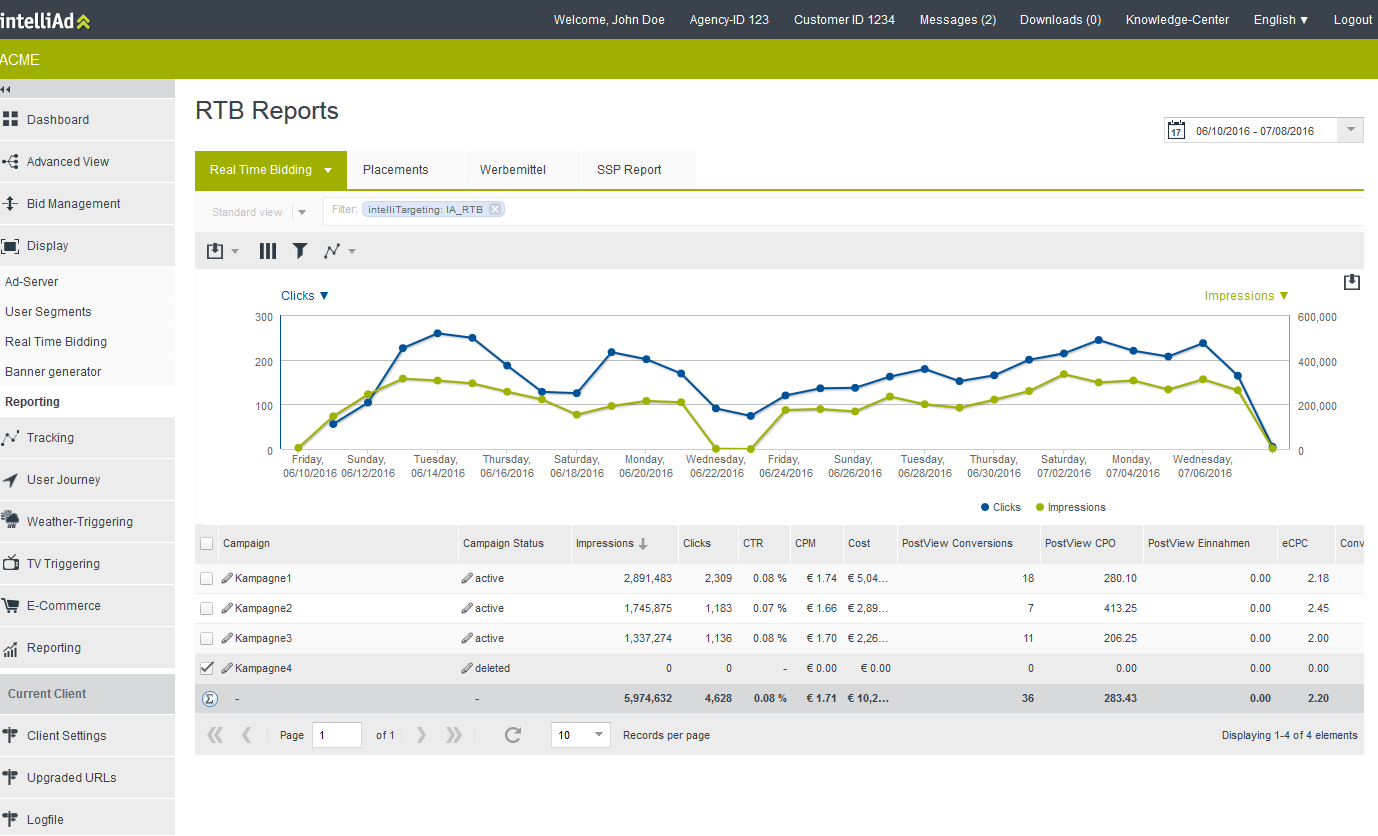Click the sigma sum icon in totals row
The width and height of the screenshot is (1378, 836).
point(209,698)
